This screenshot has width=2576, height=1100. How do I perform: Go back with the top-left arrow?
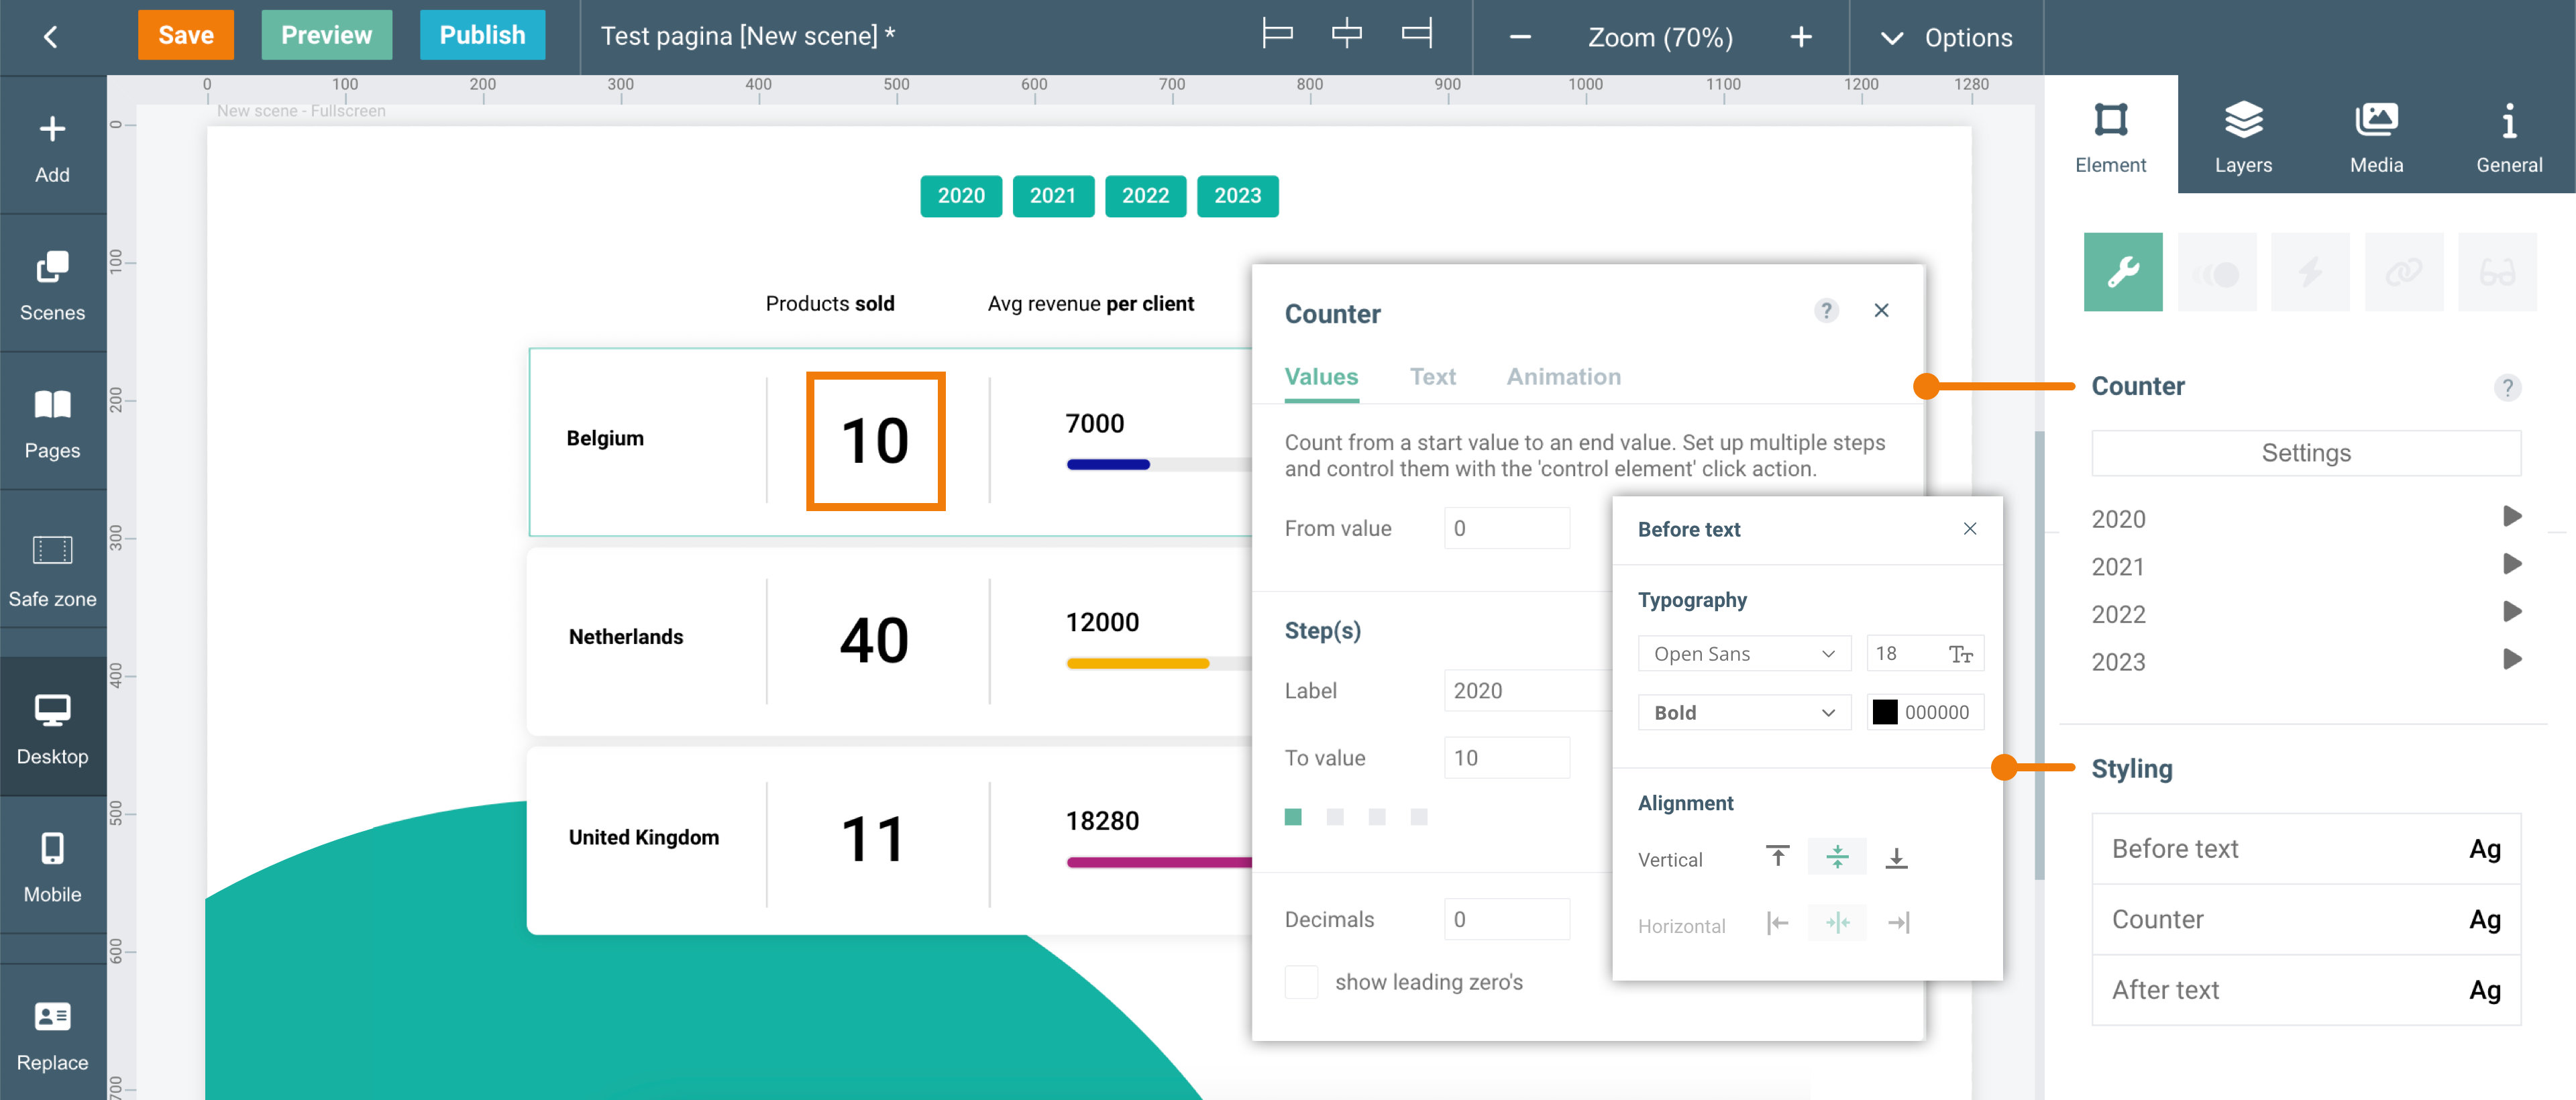pos(50,37)
